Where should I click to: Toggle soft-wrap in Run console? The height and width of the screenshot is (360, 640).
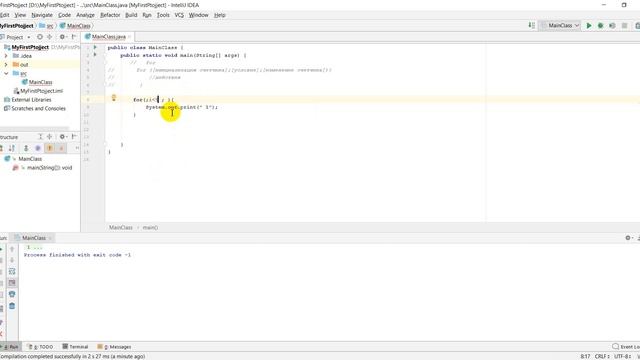(12, 271)
